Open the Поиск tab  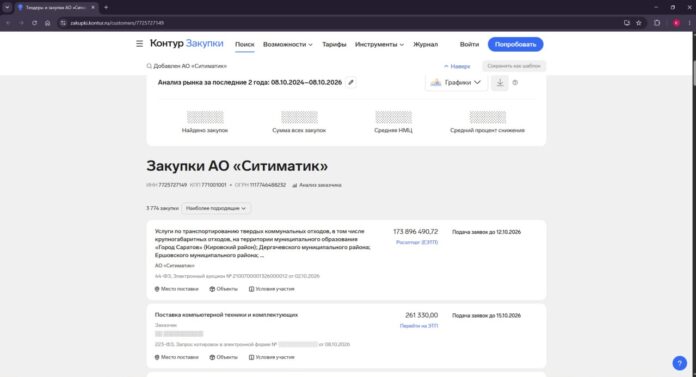point(245,44)
